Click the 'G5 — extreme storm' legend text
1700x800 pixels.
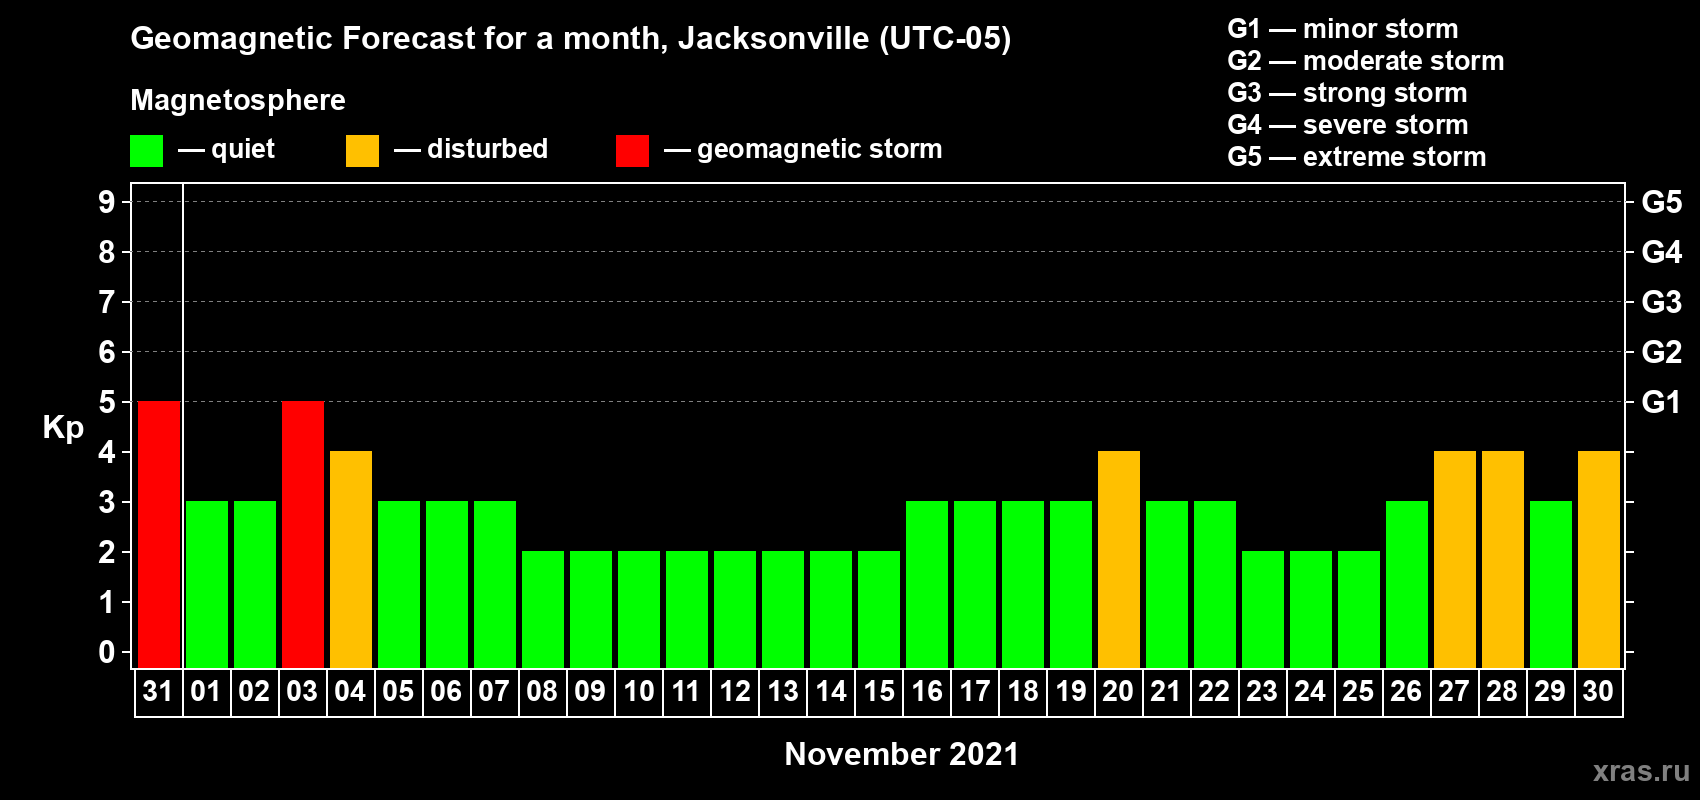(x=1357, y=157)
